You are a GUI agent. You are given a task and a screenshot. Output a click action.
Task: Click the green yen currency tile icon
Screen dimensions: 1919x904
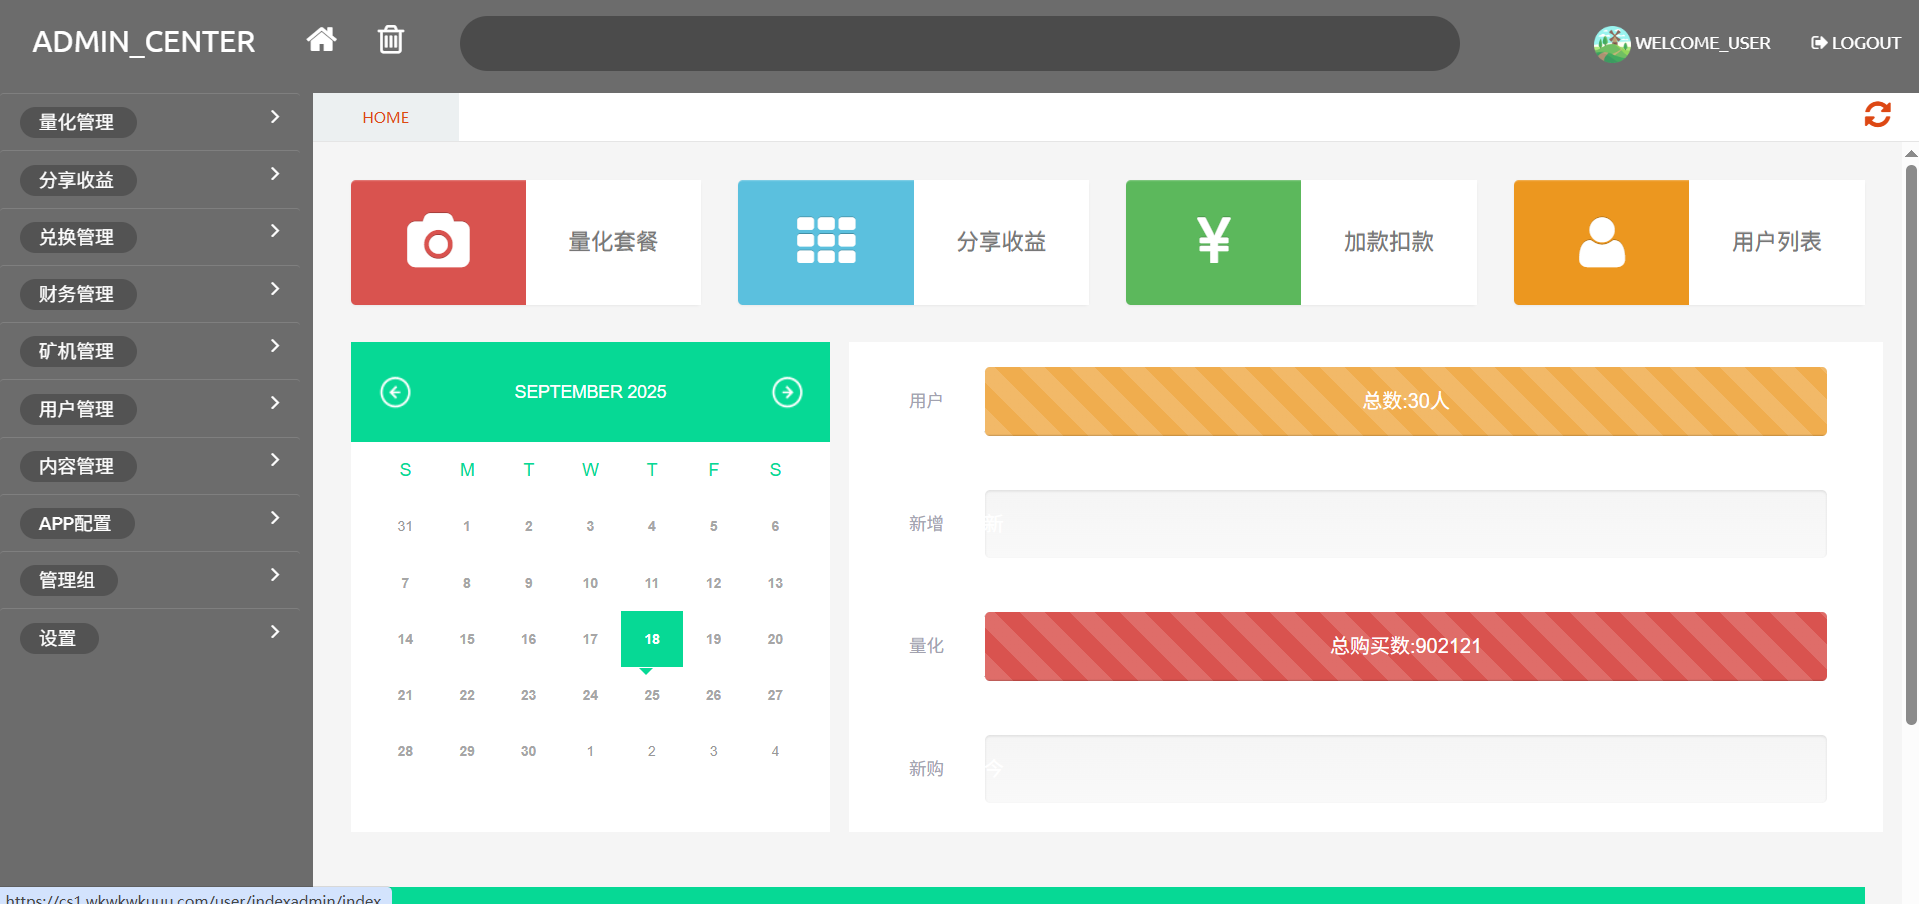(1213, 242)
